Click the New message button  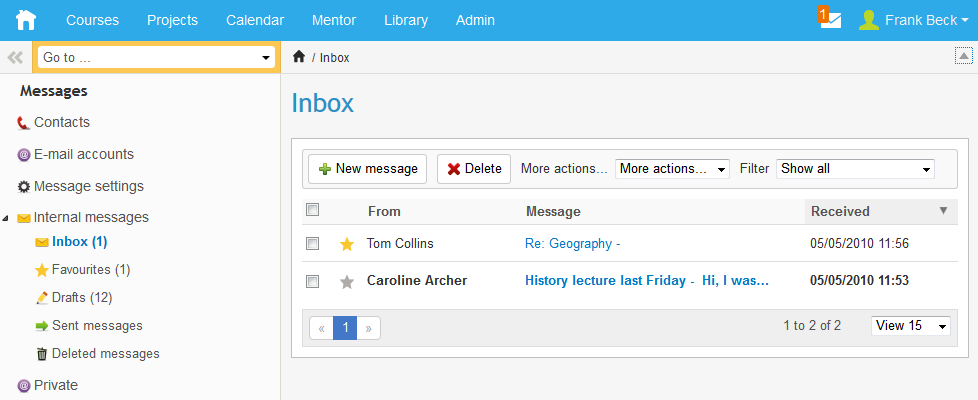367,169
